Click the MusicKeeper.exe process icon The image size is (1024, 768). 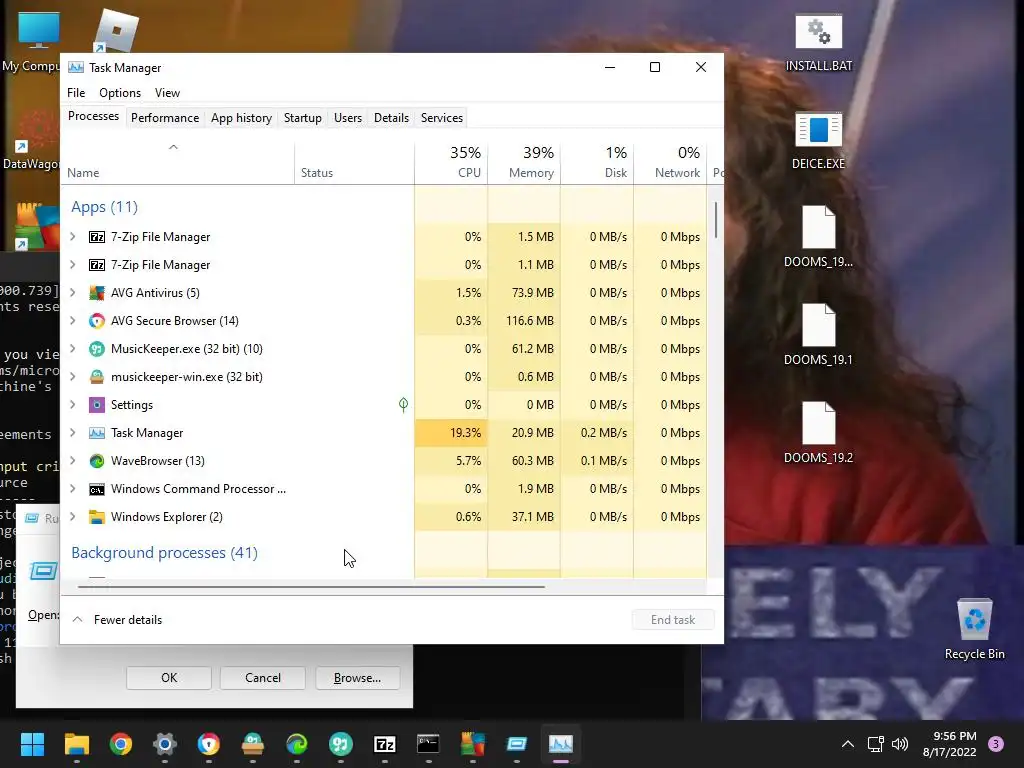(97, 349)
